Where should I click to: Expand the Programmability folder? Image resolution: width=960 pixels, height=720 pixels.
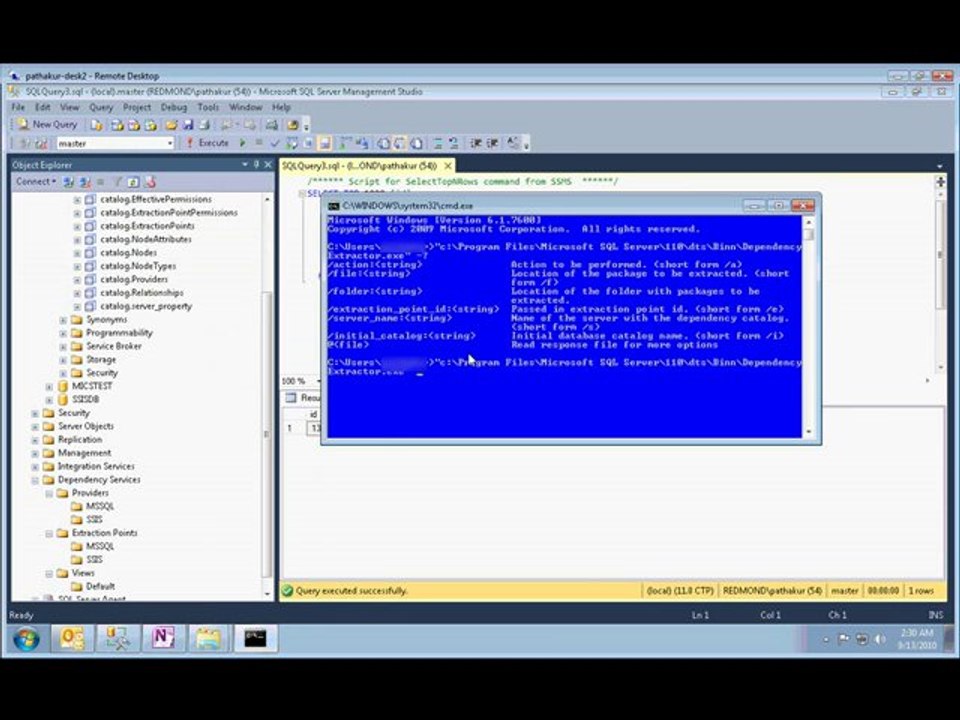pyautogui.click(x=63, y=333)
